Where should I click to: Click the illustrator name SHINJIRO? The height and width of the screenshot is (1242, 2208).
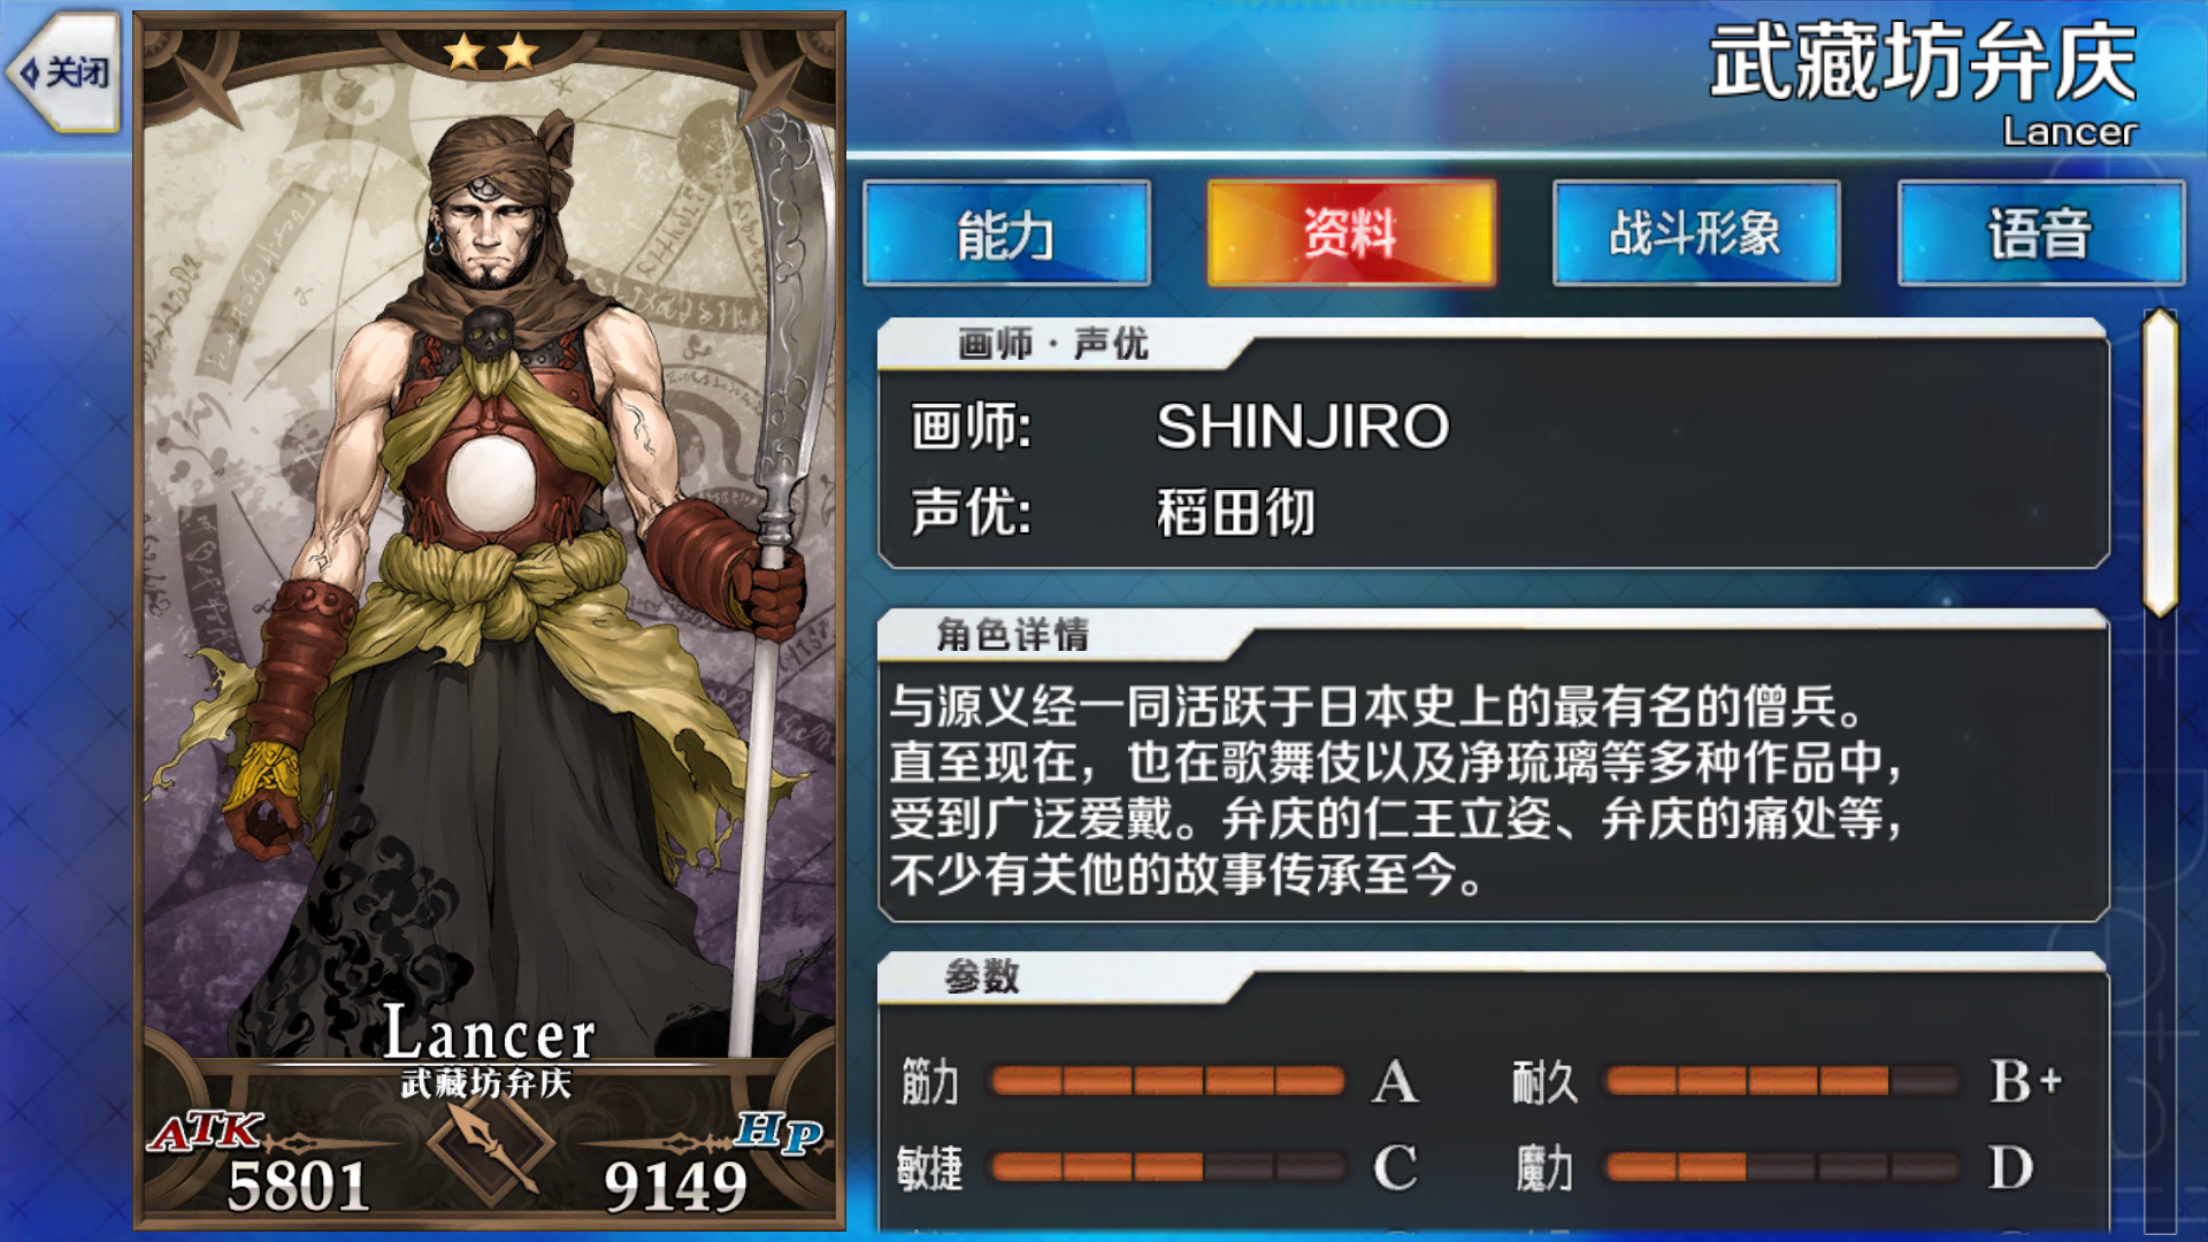[x=1302, y=427]
